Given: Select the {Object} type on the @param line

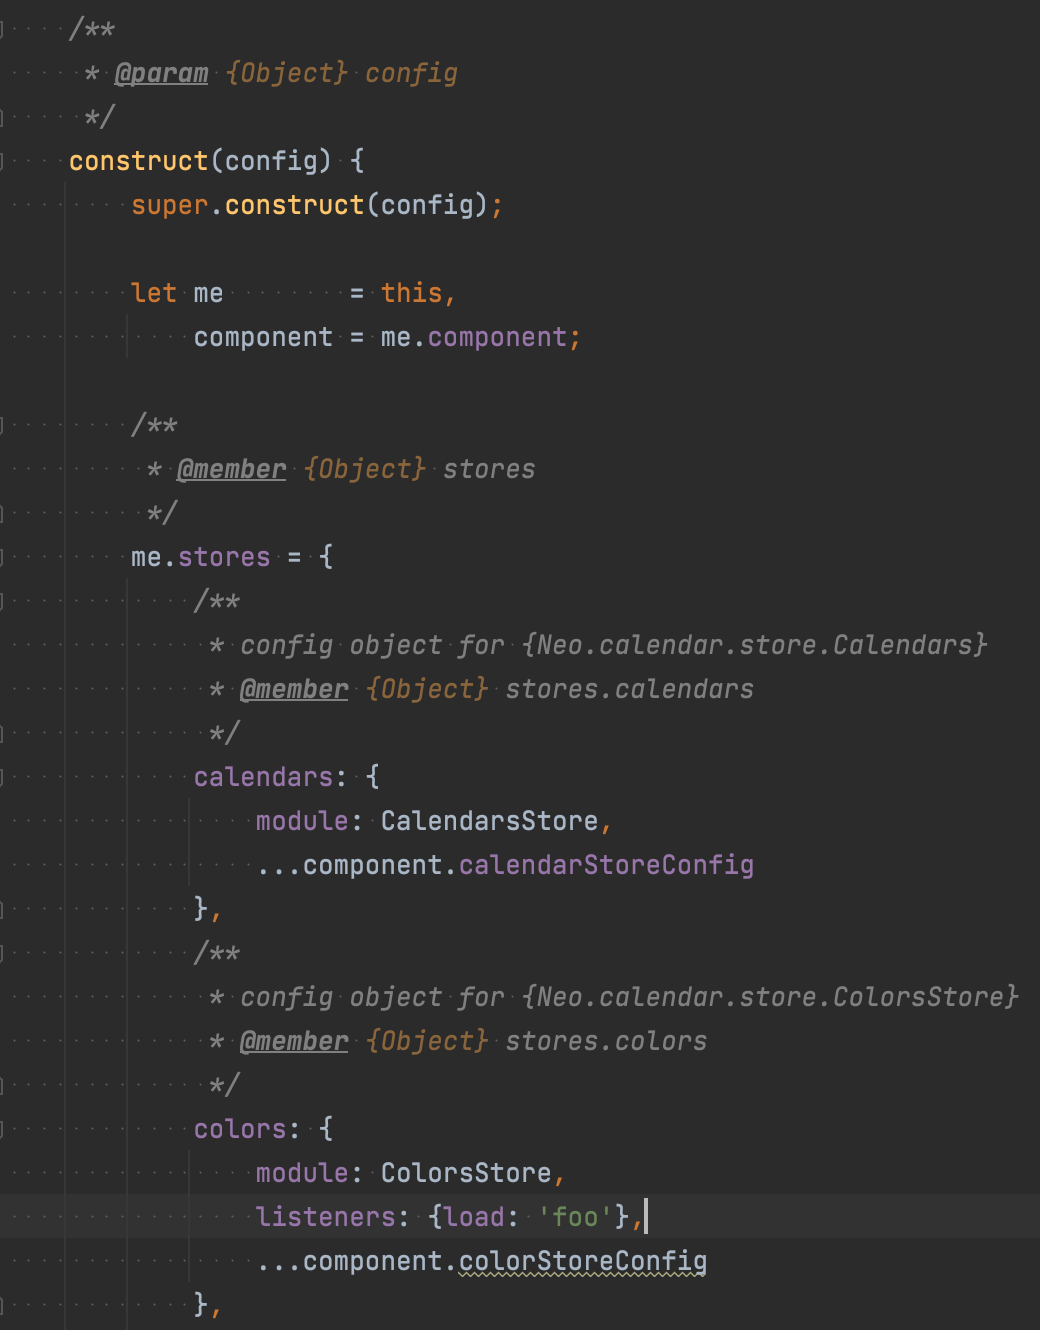Looking at the screenshot, I should coord(287,73).
